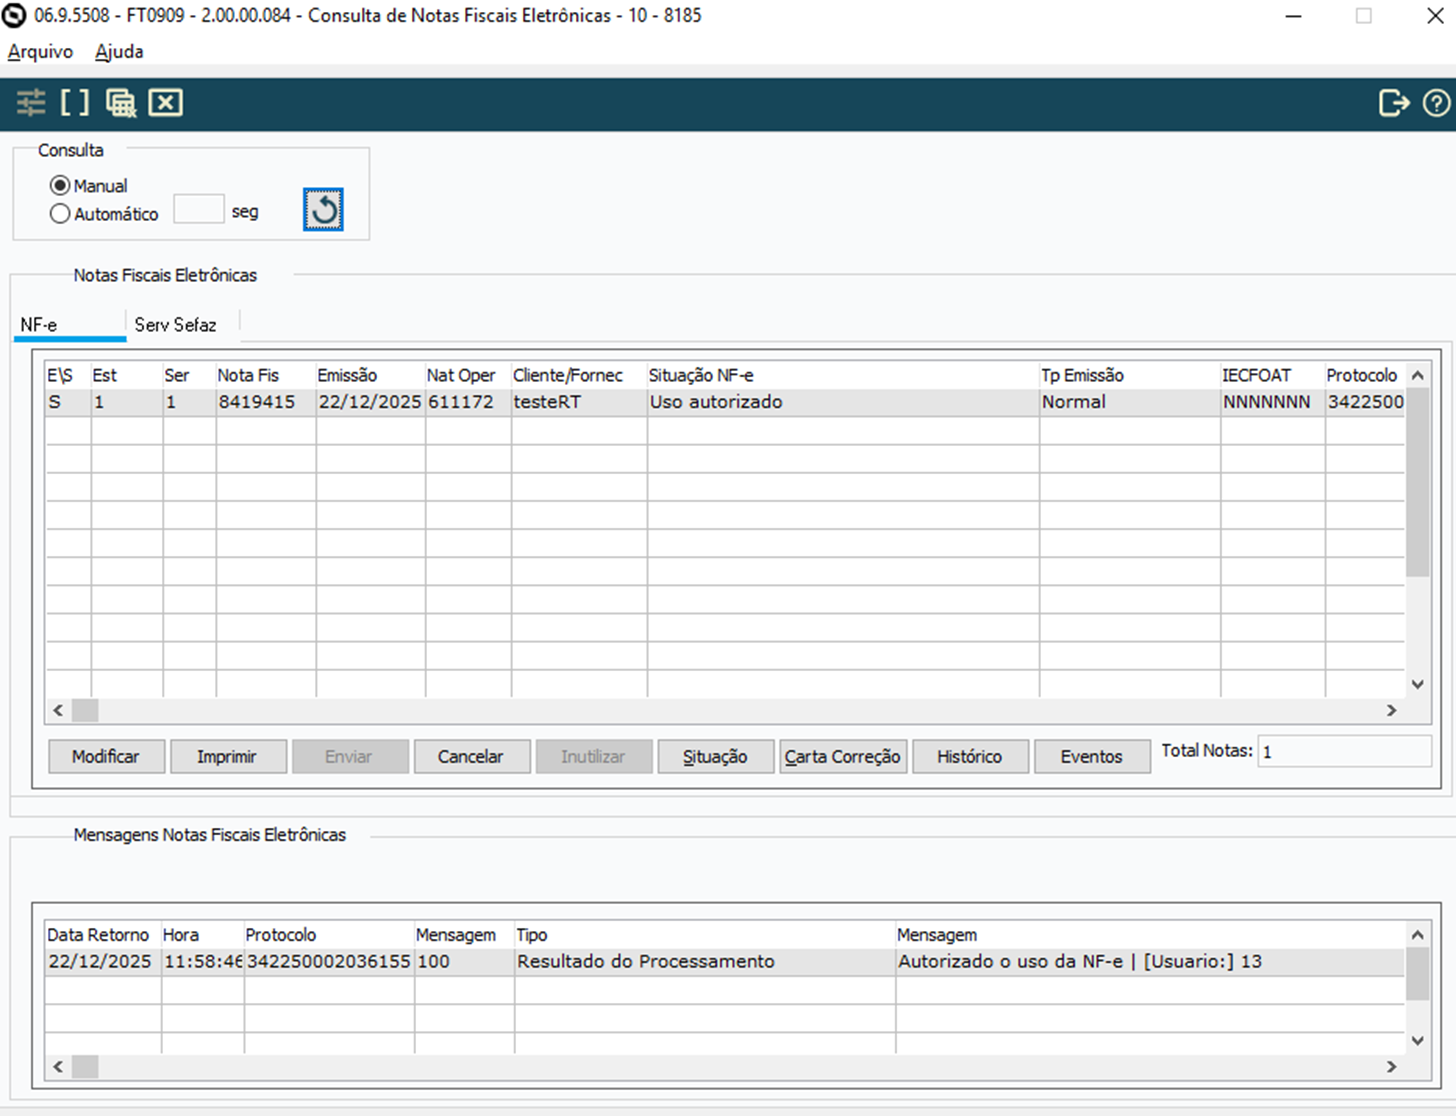
Task: Click the Eventos button
Action: pyautogui.click(x=1091, y=756)
